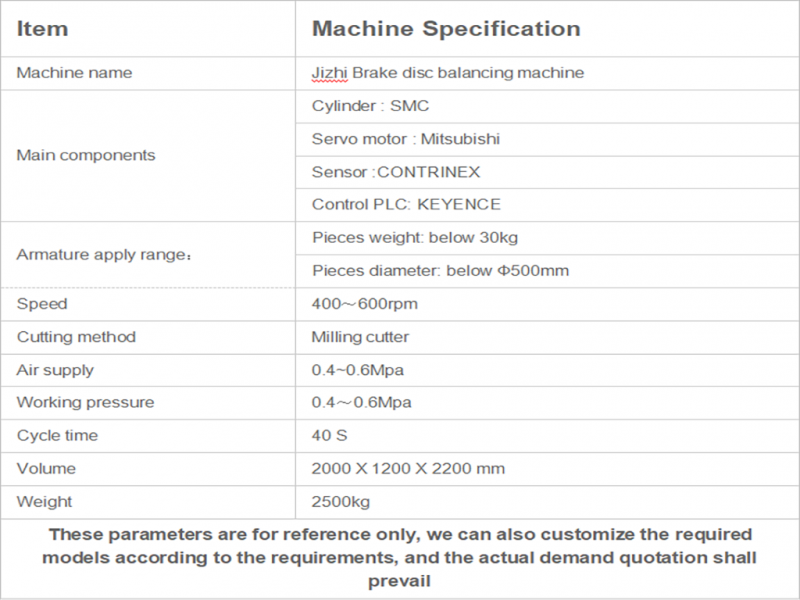Select Pieces weight: below 30kg cell
Screen dimensions: 800x600
(x=415, y=238)
